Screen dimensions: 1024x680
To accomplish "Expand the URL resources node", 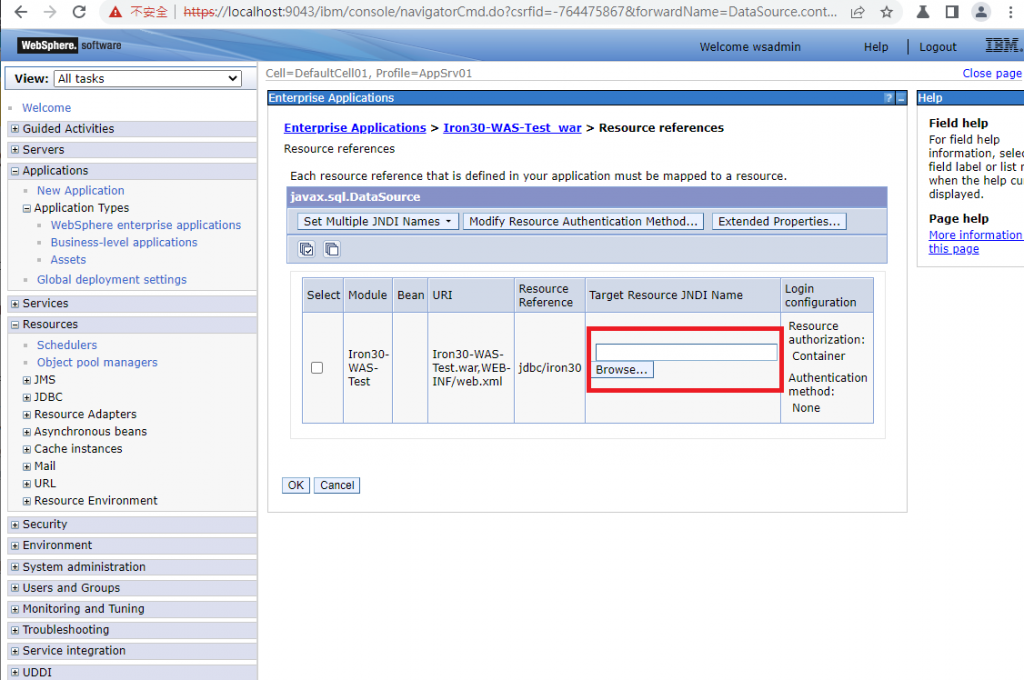I will (x=27, y=484).
